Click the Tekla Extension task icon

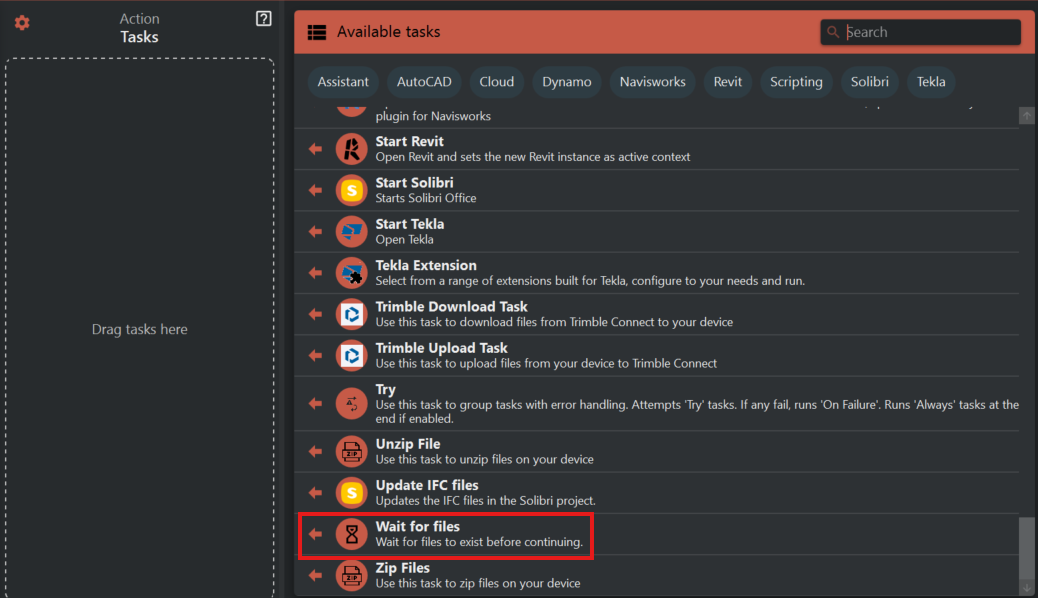(x=351, y=272)
